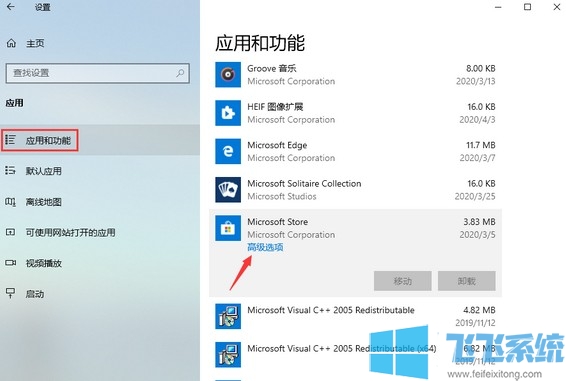Viewport: 566px width, 381px height.
Task: Click the 3.83 MB size value
Action: tap(479, 222)
